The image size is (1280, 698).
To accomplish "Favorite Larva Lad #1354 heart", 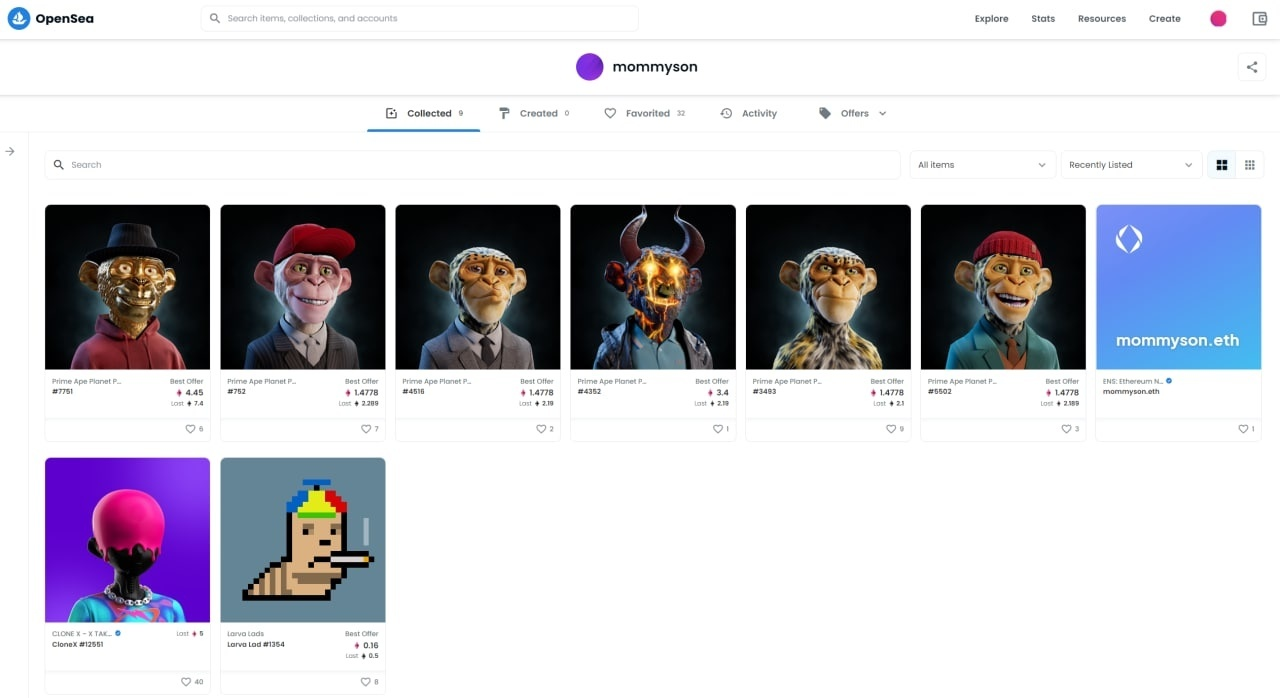I will click(365, 682).
